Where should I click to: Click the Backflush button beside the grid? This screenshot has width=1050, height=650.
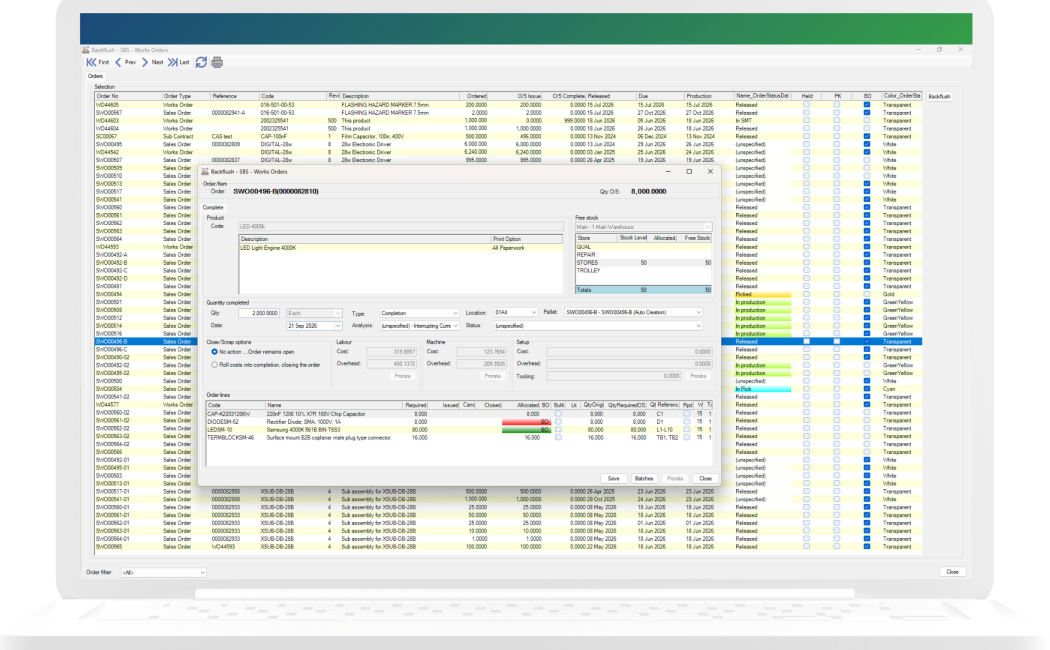939,96
